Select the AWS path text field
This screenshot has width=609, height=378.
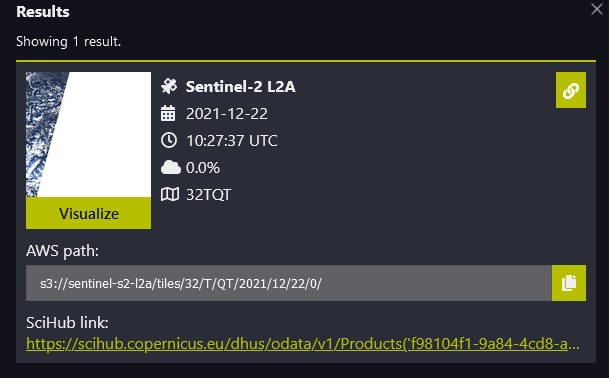(289, 283)
